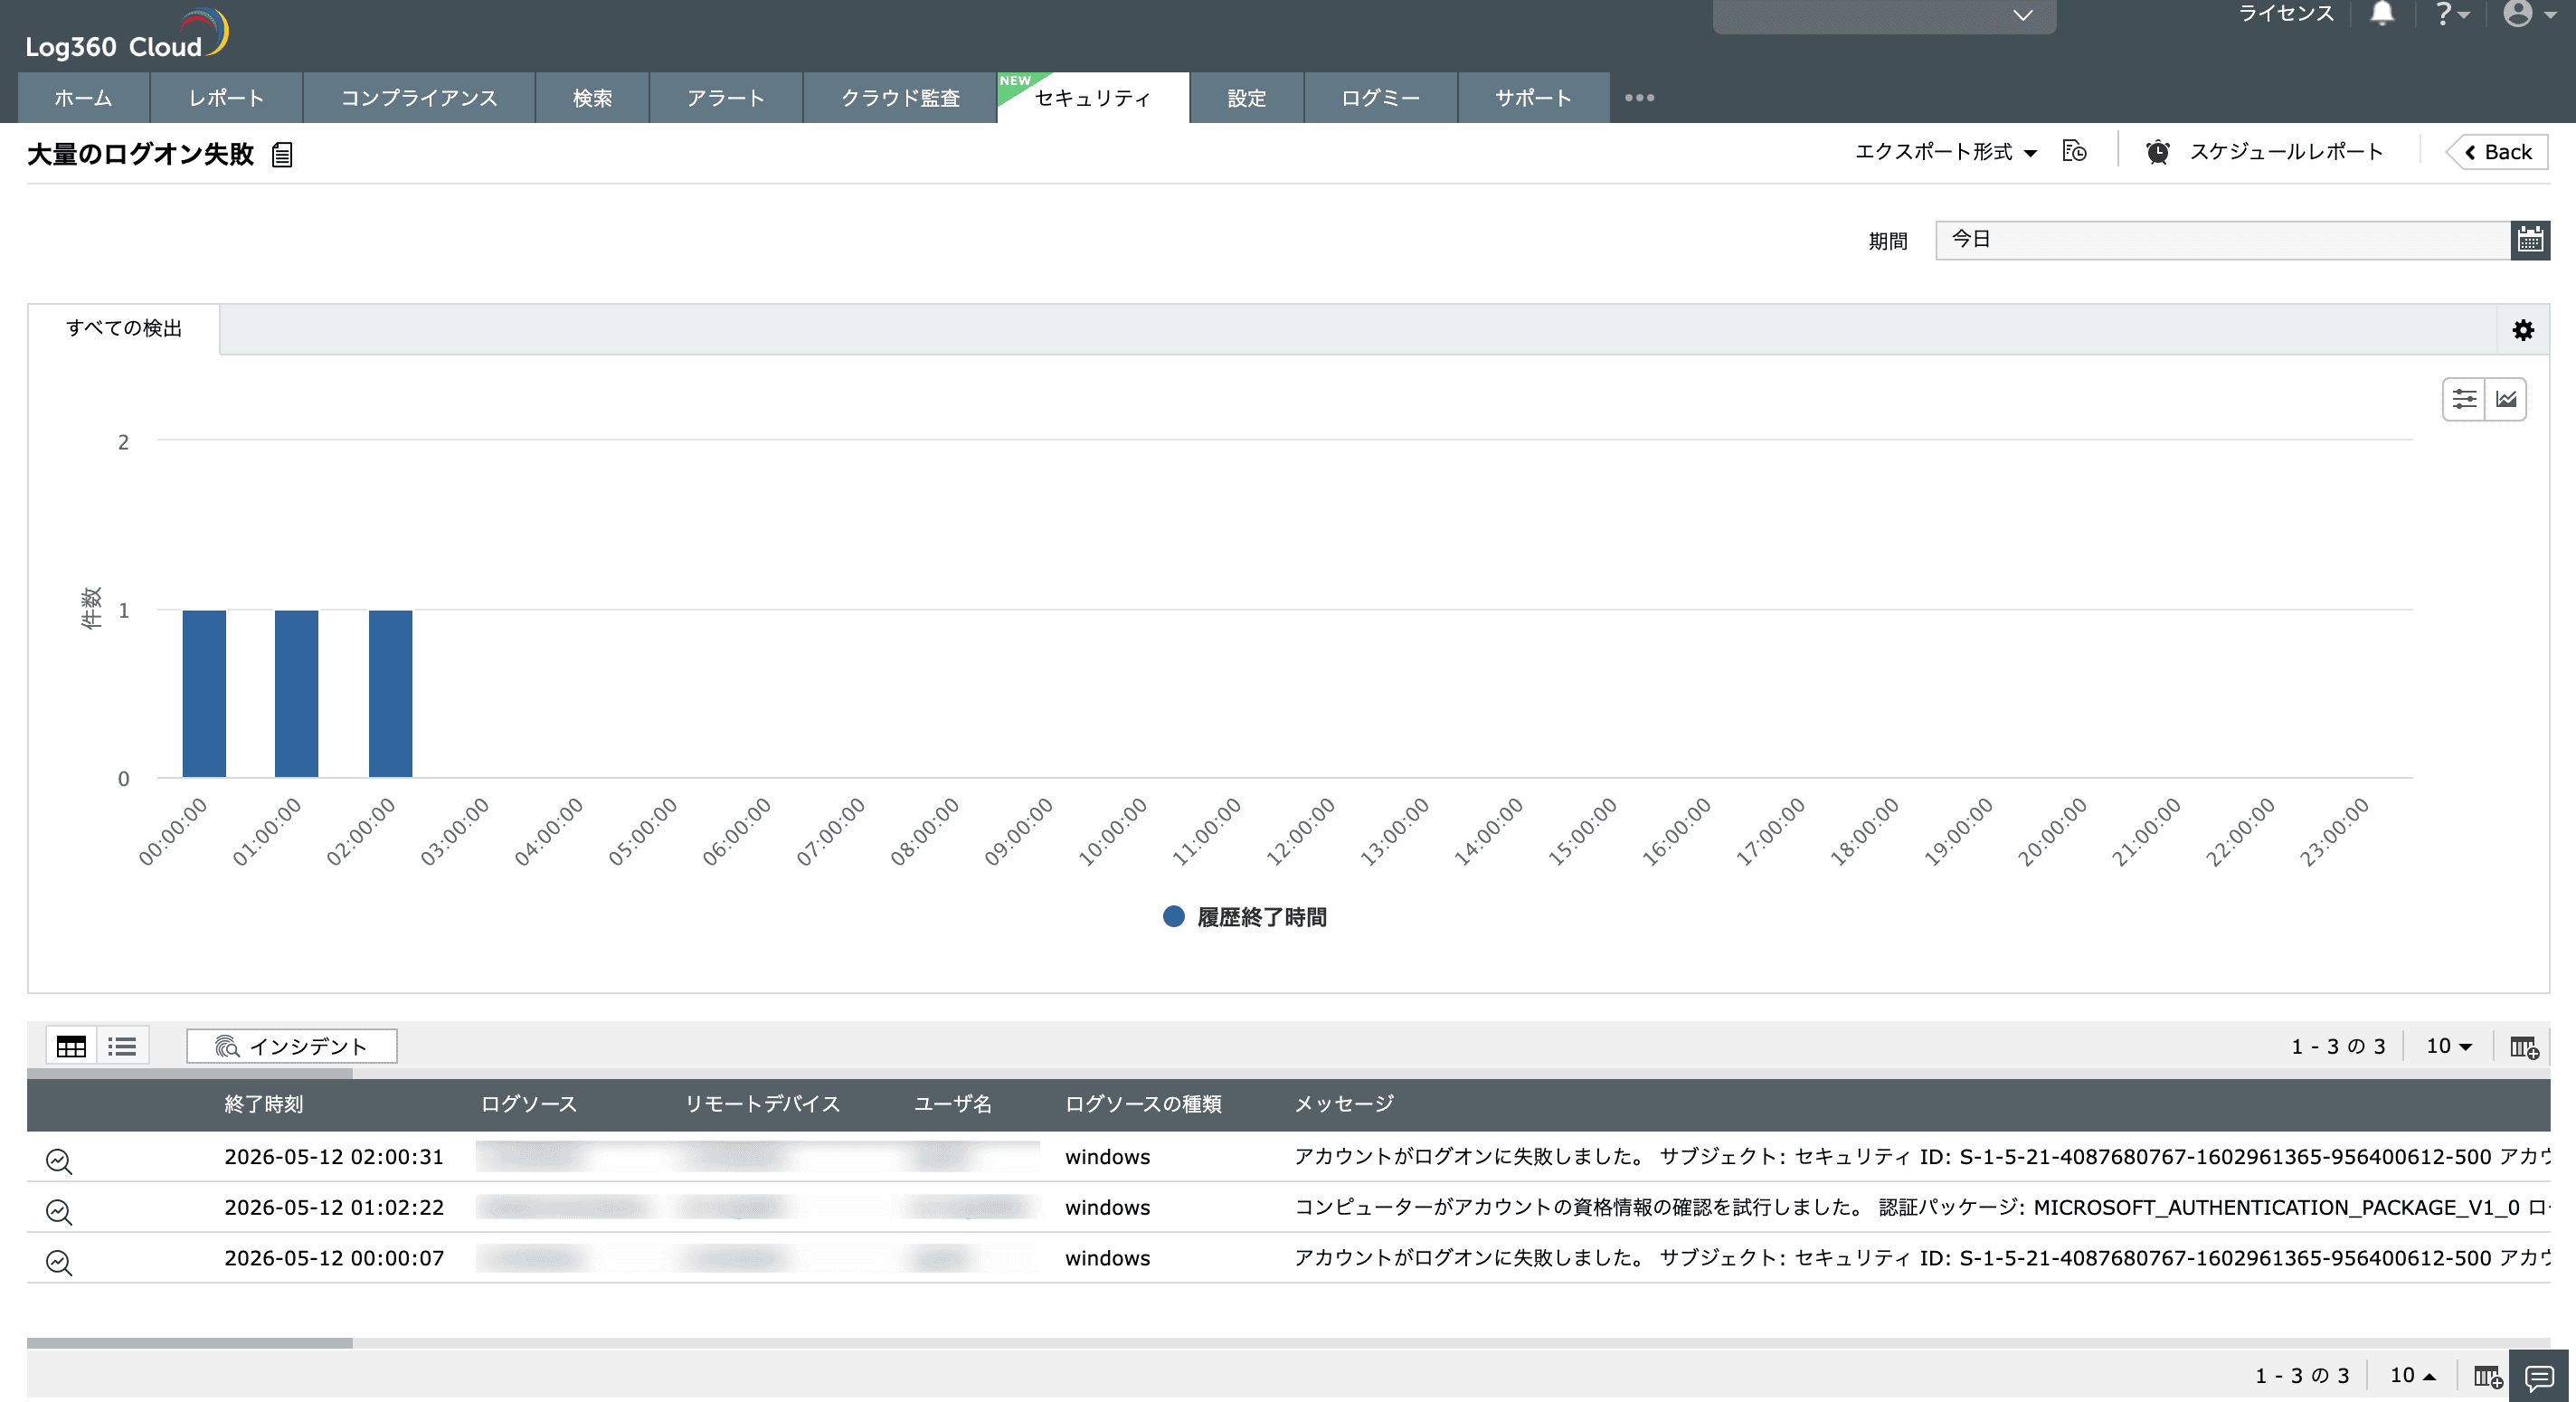Select timestamp 2026-05-12 01:02:22
2576x1402 pixels.
pos(334,1207)
